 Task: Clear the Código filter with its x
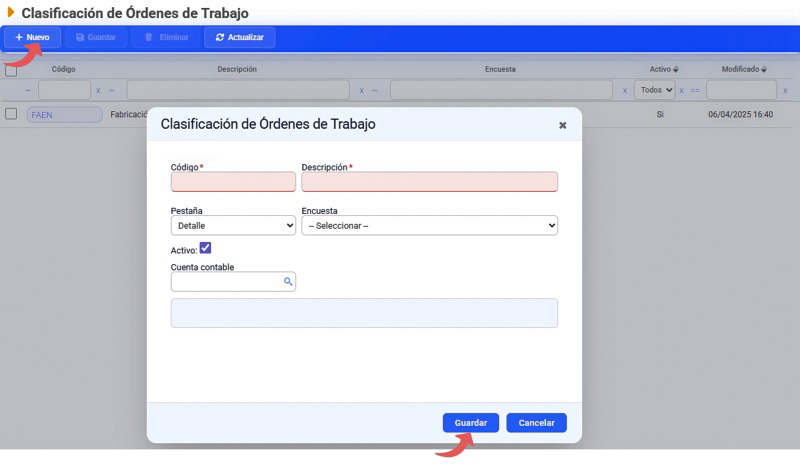click(x=98, y=90)
